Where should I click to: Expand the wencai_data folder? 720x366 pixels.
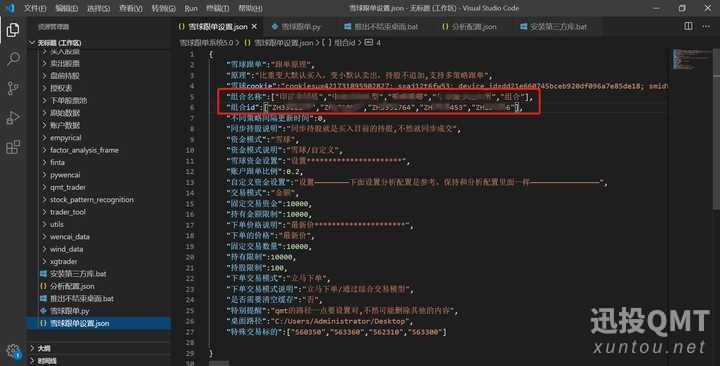coord(70,237)
